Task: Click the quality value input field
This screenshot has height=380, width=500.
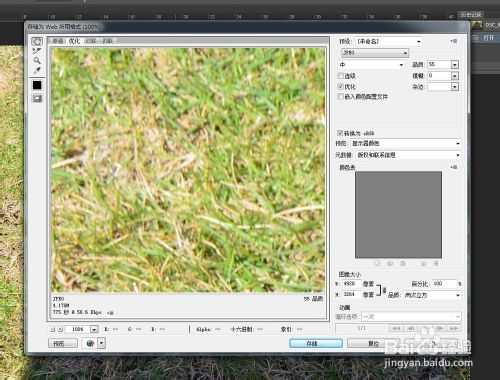Action: (439, 64)
